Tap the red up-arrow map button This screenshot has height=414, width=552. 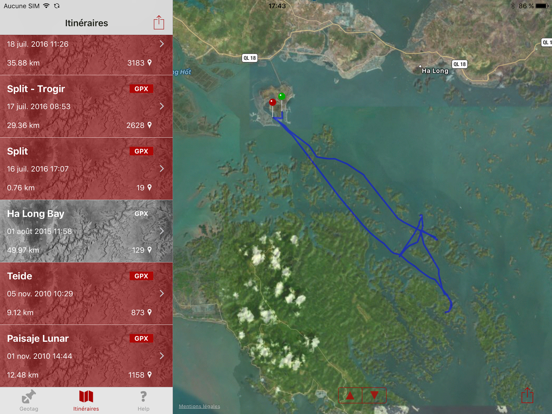click(350, 396)
